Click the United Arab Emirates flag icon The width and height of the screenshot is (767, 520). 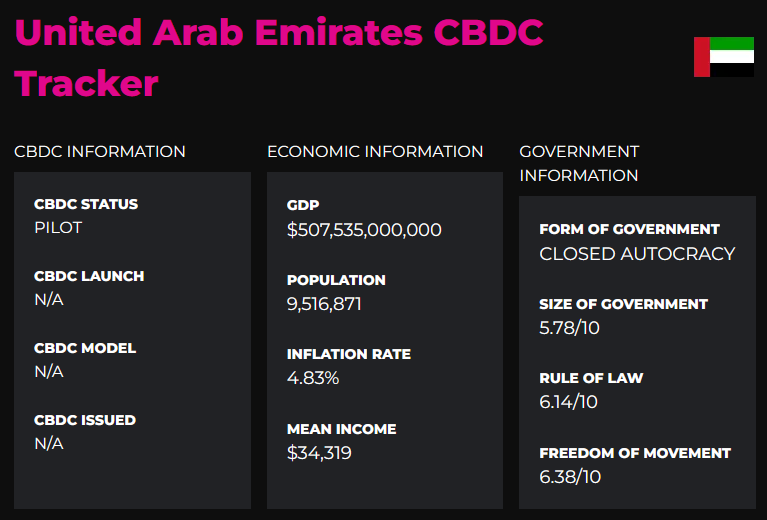[723, 57]
